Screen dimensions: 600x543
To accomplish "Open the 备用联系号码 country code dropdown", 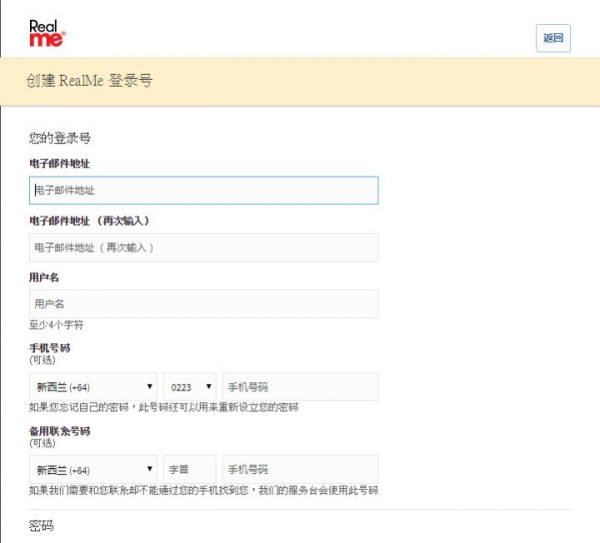I will coord(93,469).
